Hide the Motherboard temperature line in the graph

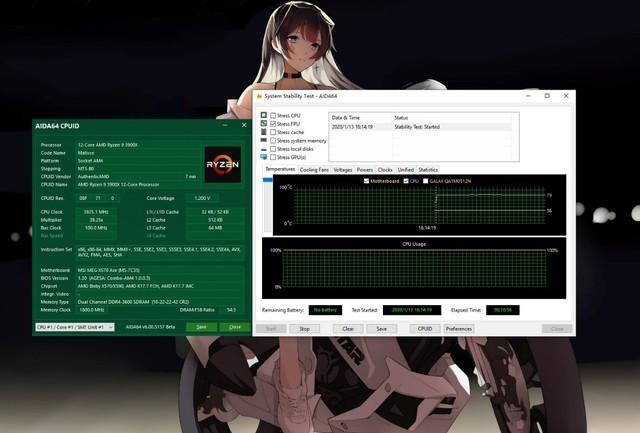(366, 181)
